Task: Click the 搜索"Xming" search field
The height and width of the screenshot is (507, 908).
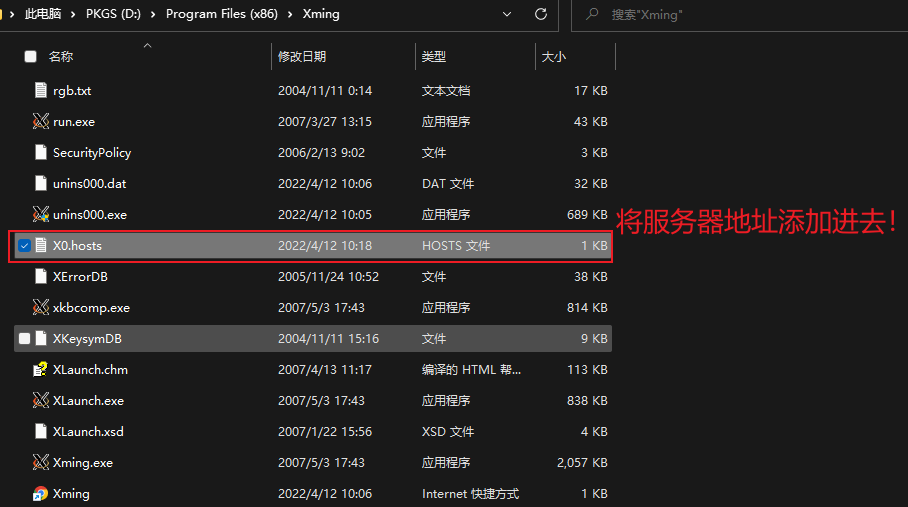Action: [739, 14]
